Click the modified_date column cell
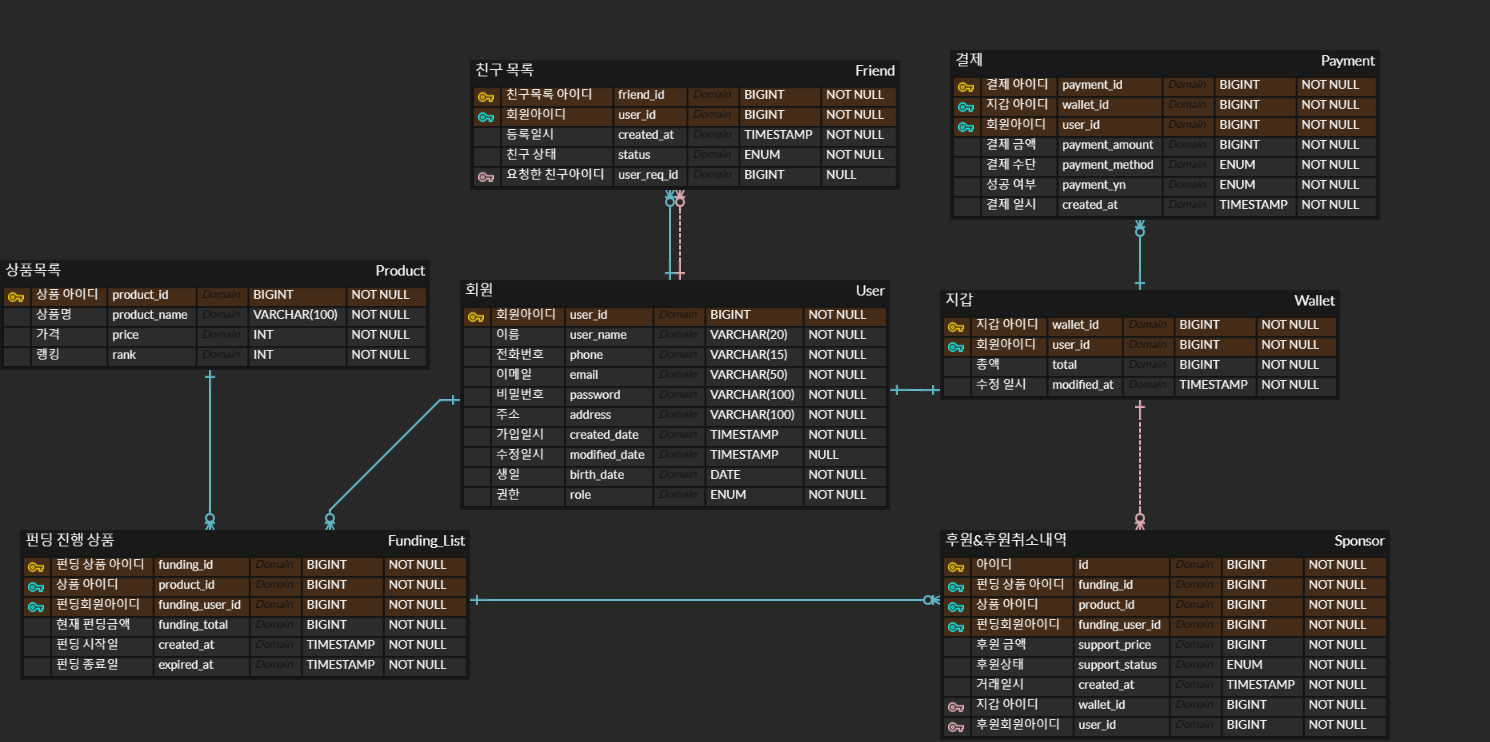The height and width of the screenshot is (742, 1490). pyautogui.click(x=608, y=455)
